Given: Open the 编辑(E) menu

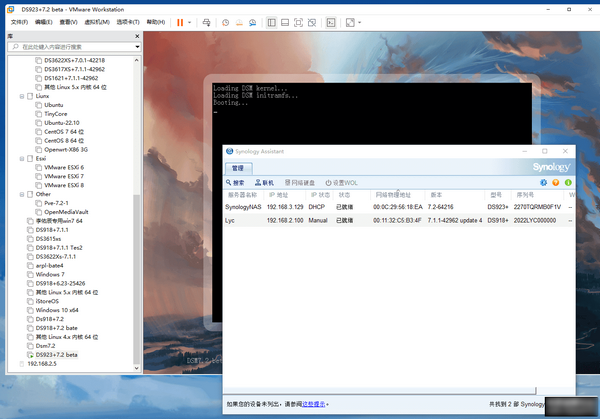Looking at the screenshot, I should pyautogui.click(x=44, y=22).
